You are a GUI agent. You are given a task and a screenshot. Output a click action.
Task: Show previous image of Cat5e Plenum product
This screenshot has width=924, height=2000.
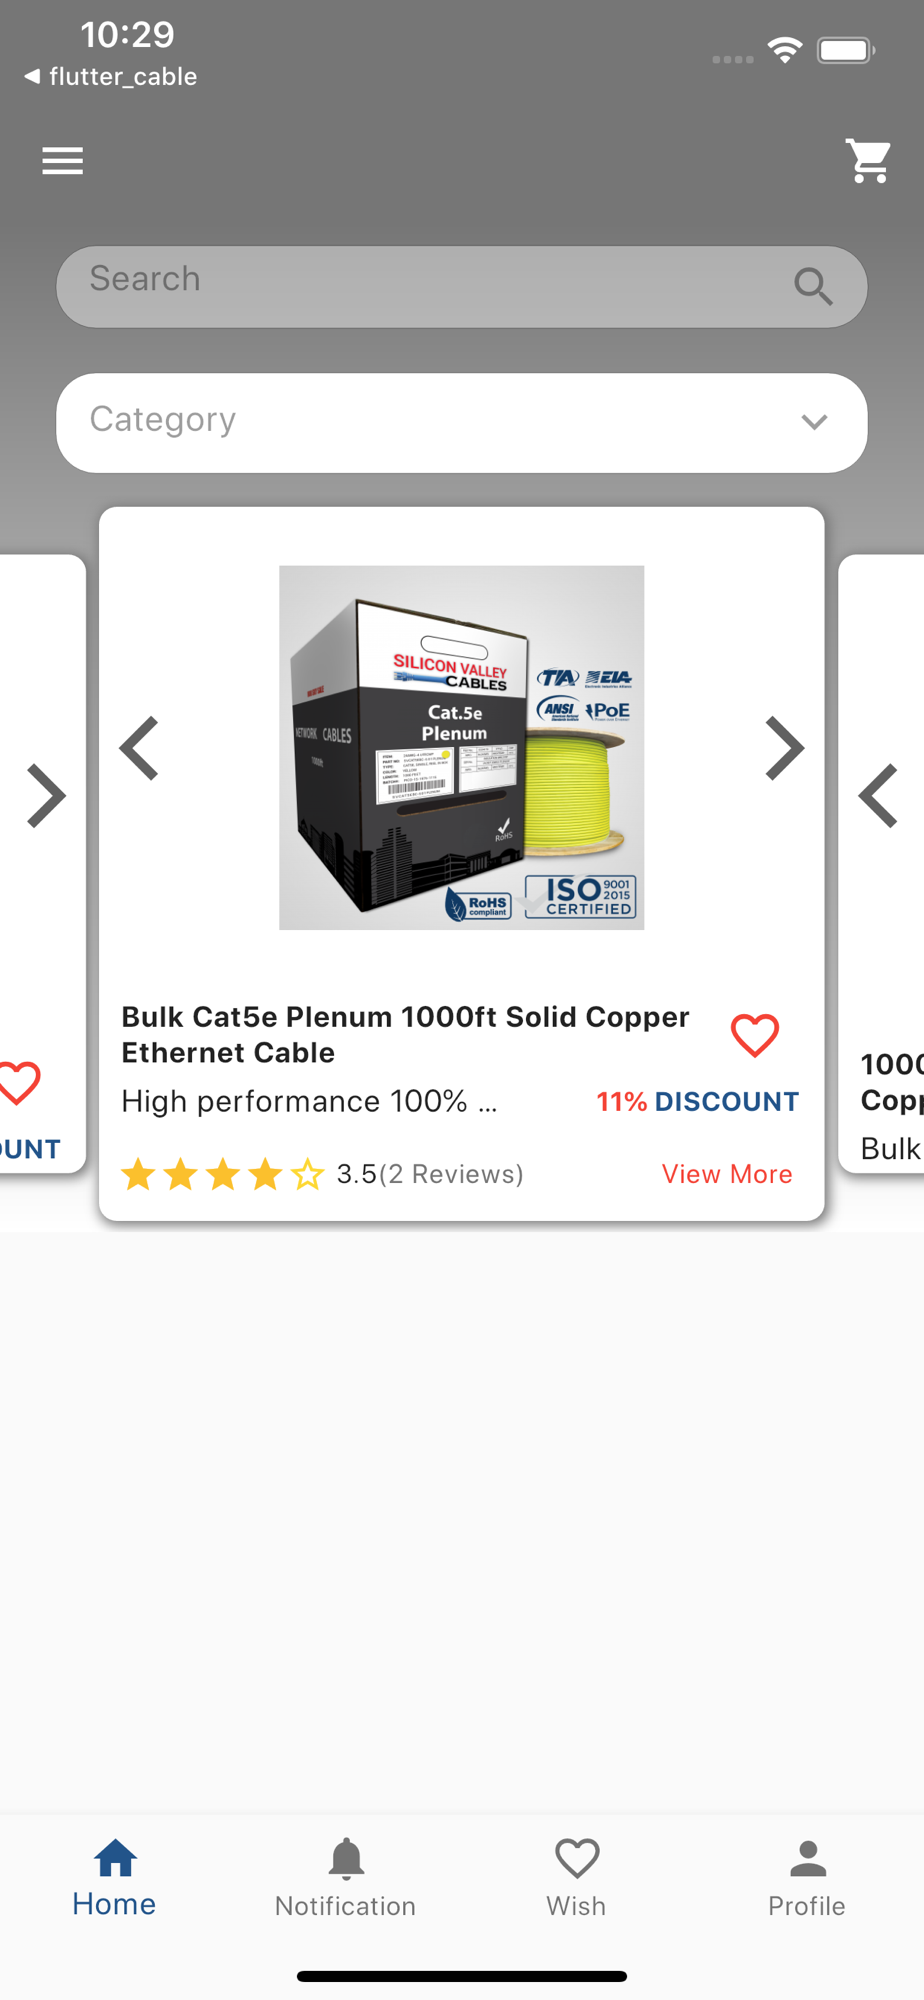coord(140,748)
